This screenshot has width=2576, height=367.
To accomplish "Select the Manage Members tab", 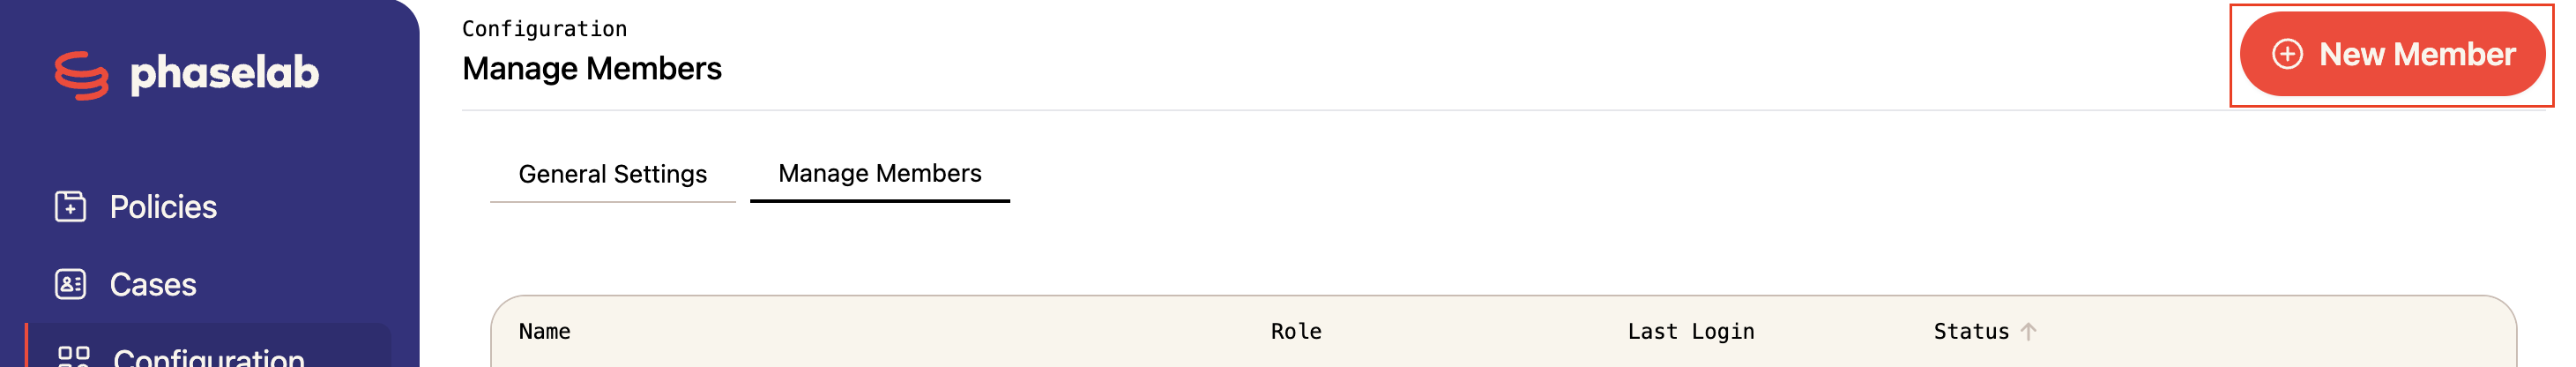I will (x=880, y=173).
